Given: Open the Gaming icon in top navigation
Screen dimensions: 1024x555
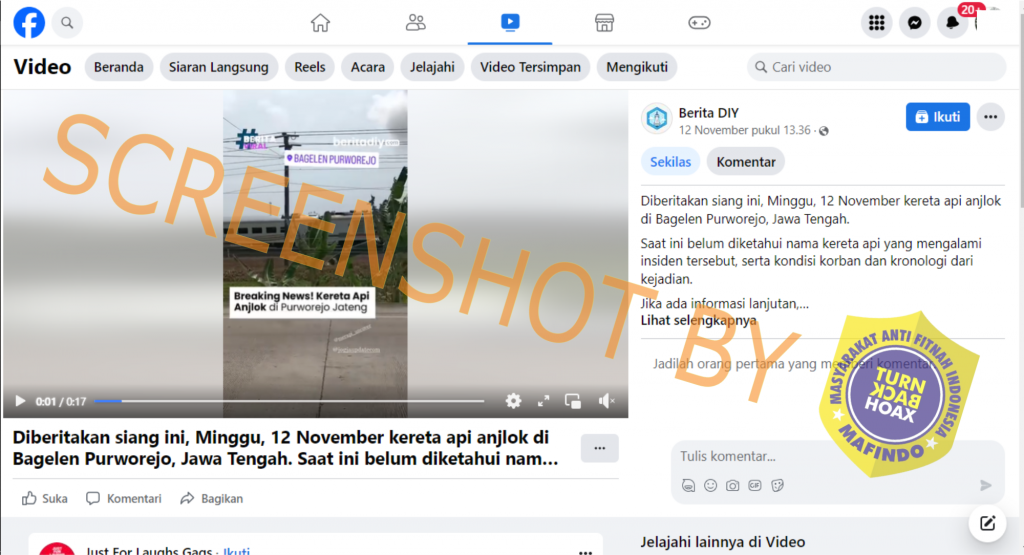Looking at the screenshot, I should click(x=699, y=22).
